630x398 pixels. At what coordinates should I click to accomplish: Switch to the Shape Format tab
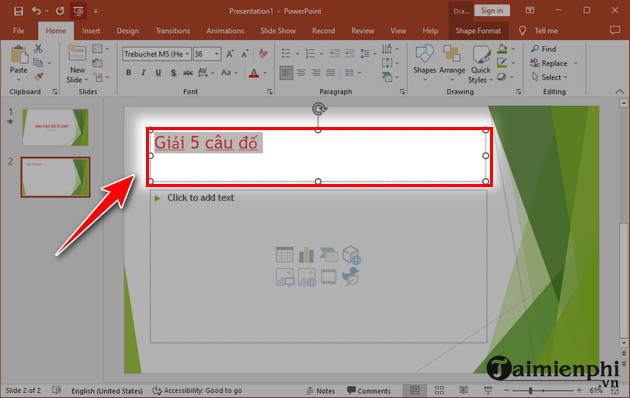click(478, 31)
